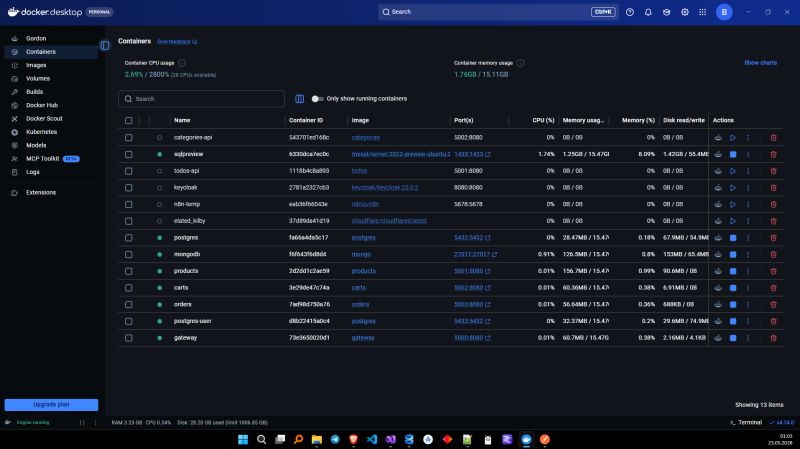Open more actions menu for products

[x=748, y=271]
